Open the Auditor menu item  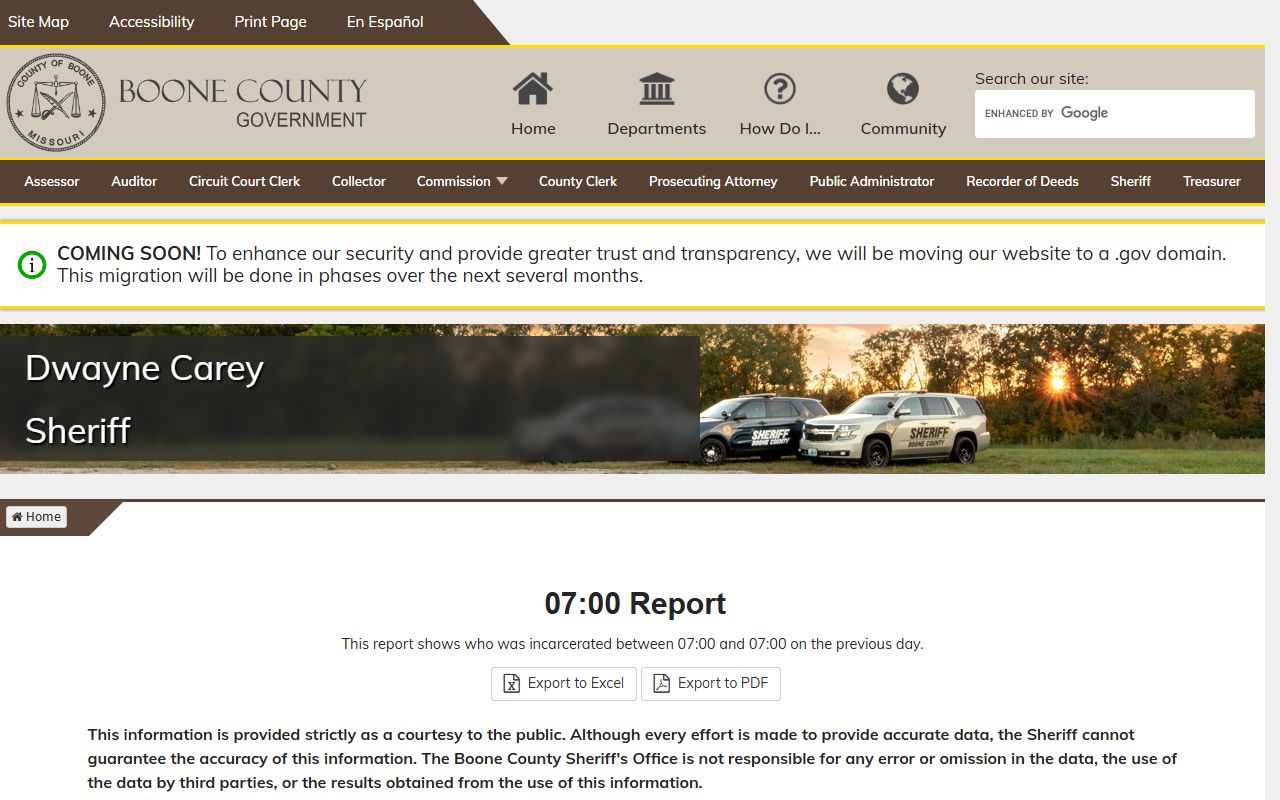134,181
